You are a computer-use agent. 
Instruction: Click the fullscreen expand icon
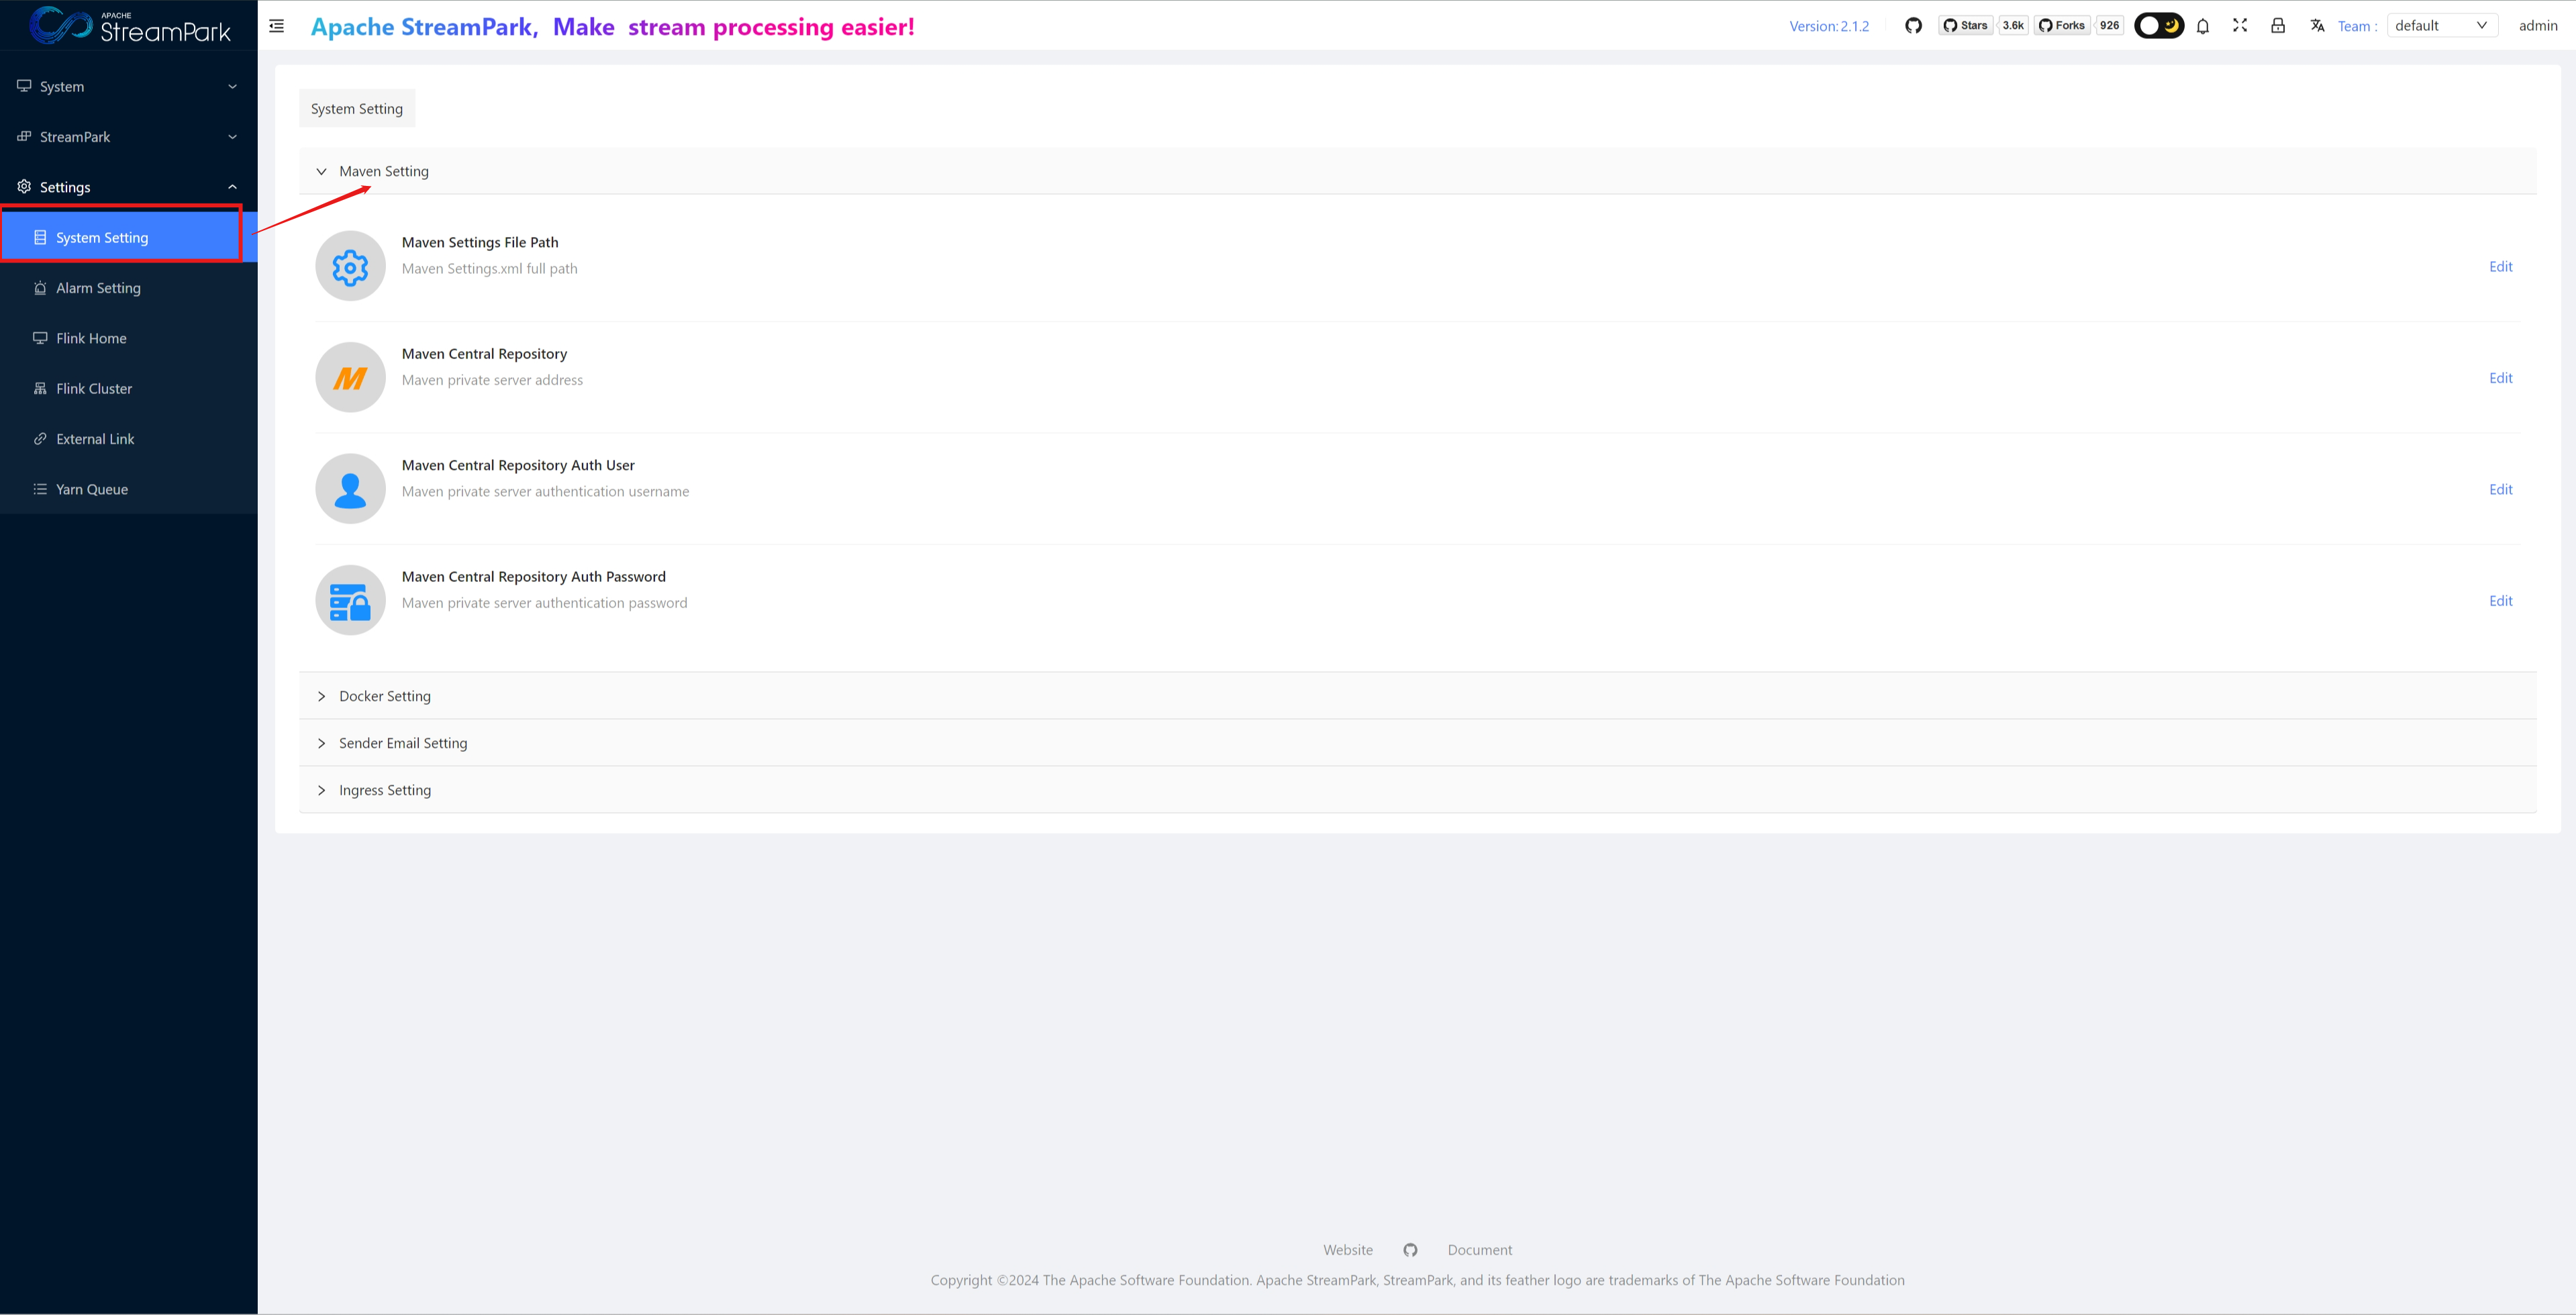2240,26
